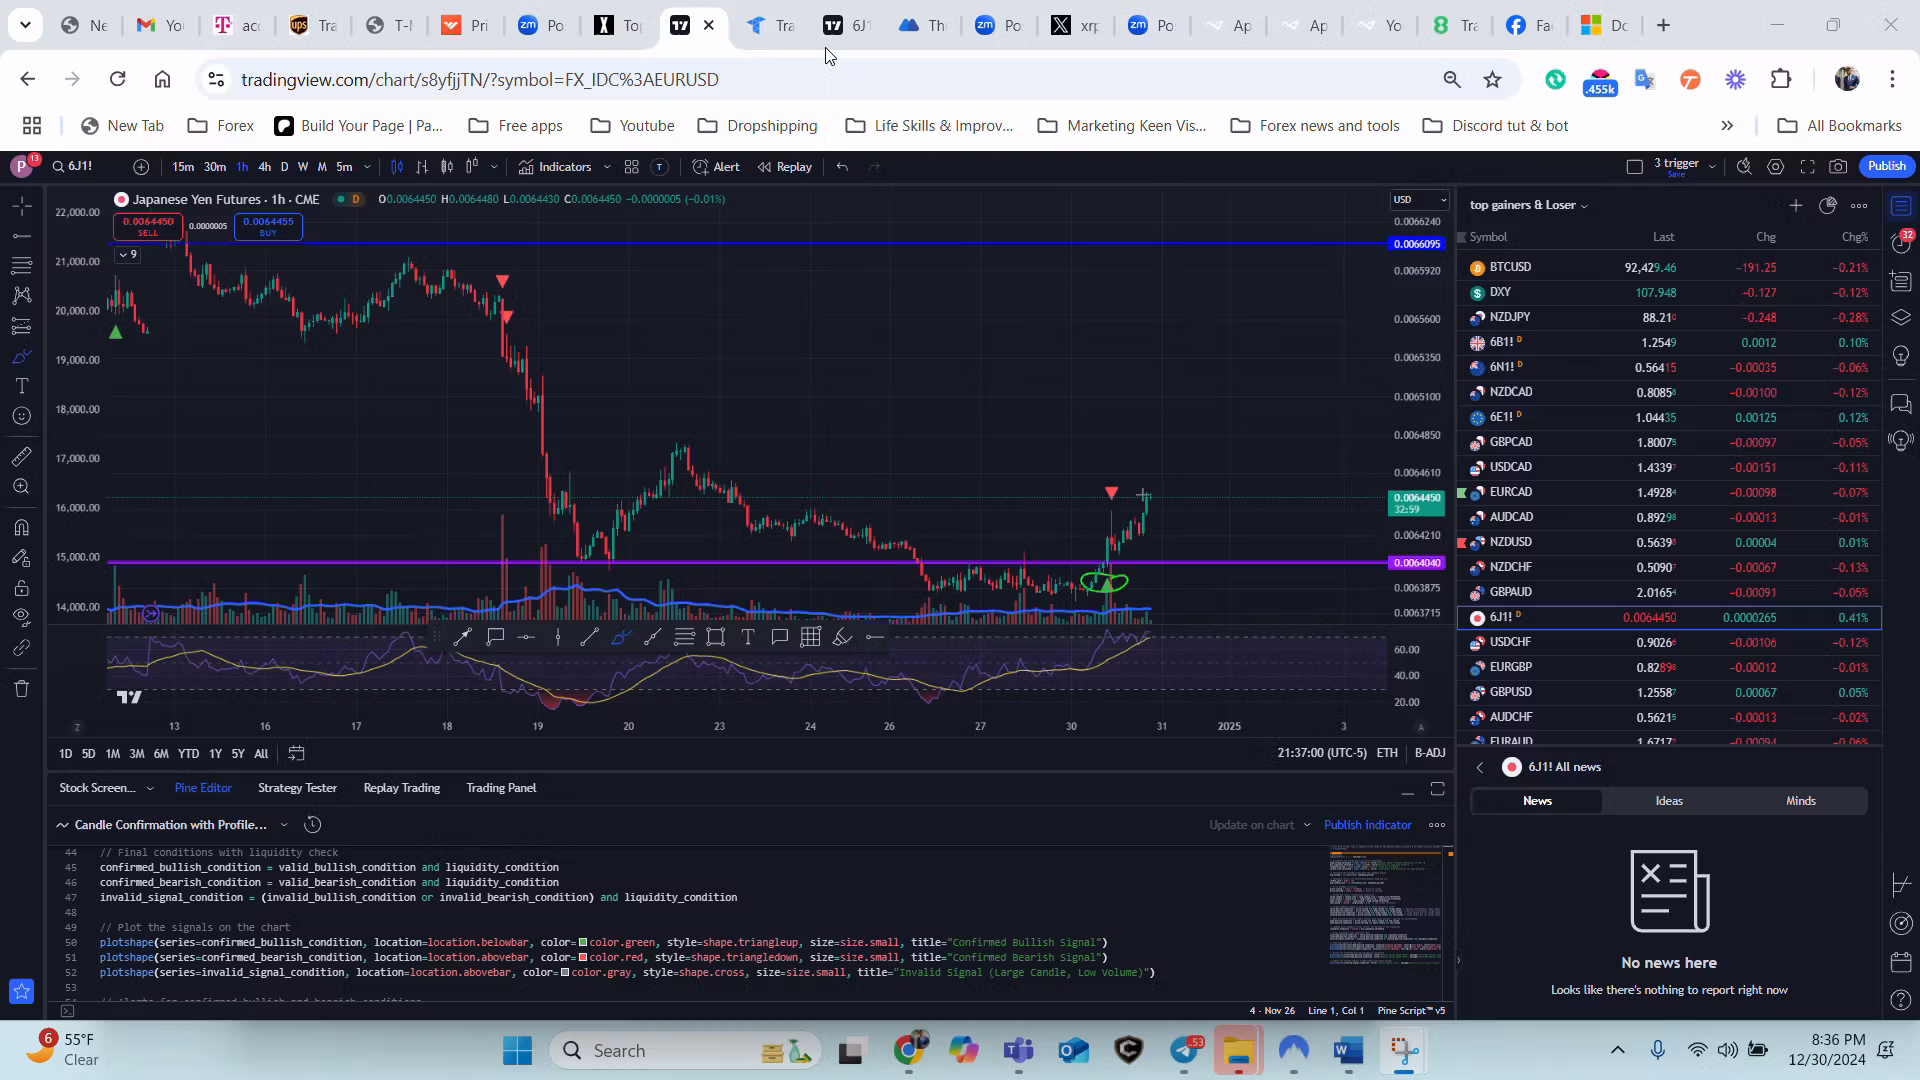Screen dimensions: 1920x1080
Task: Open the USD currency dropdown on the chart
Action: coord(1419,199)
